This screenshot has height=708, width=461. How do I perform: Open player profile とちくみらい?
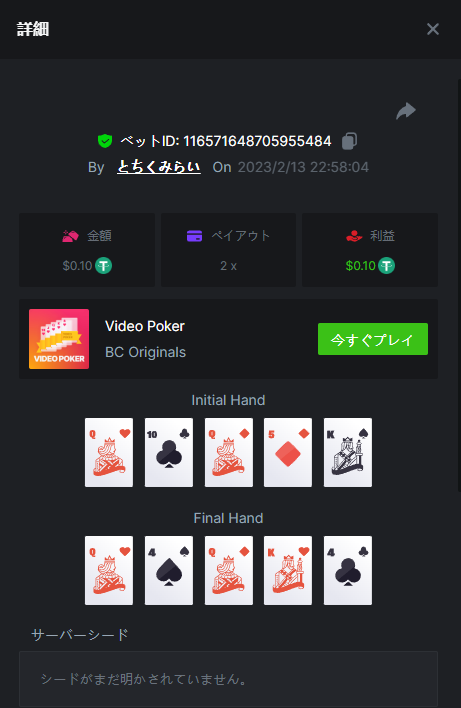point(159,167)
